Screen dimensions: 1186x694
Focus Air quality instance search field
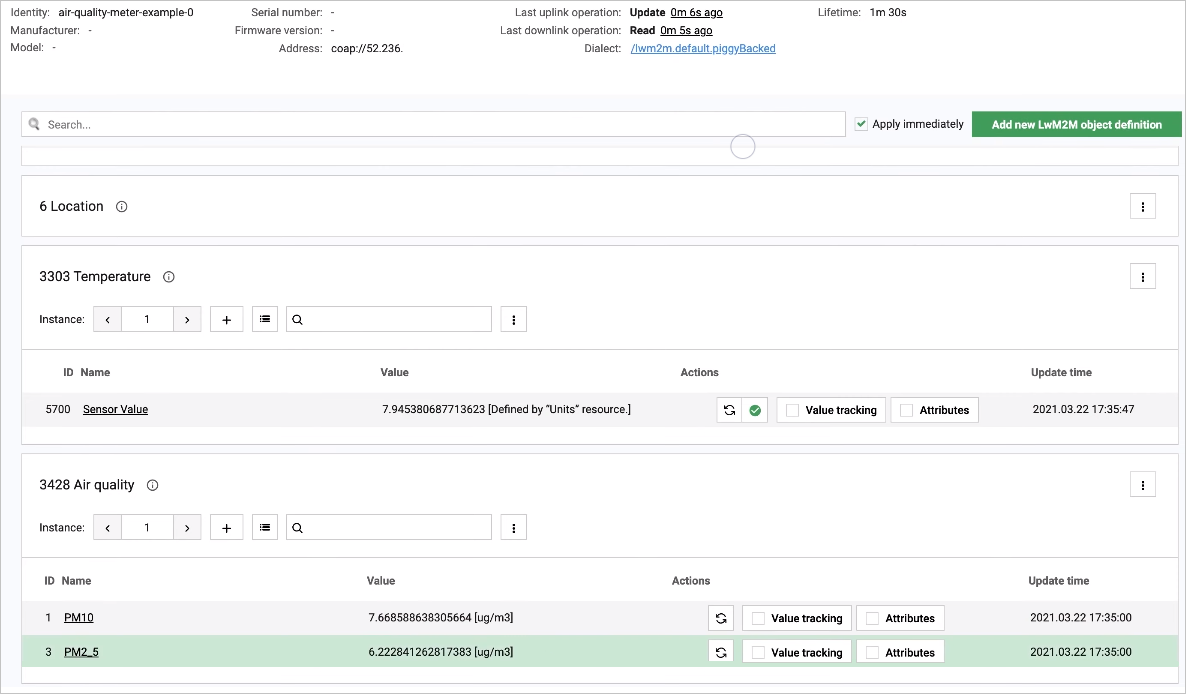[x=389, y=528]
